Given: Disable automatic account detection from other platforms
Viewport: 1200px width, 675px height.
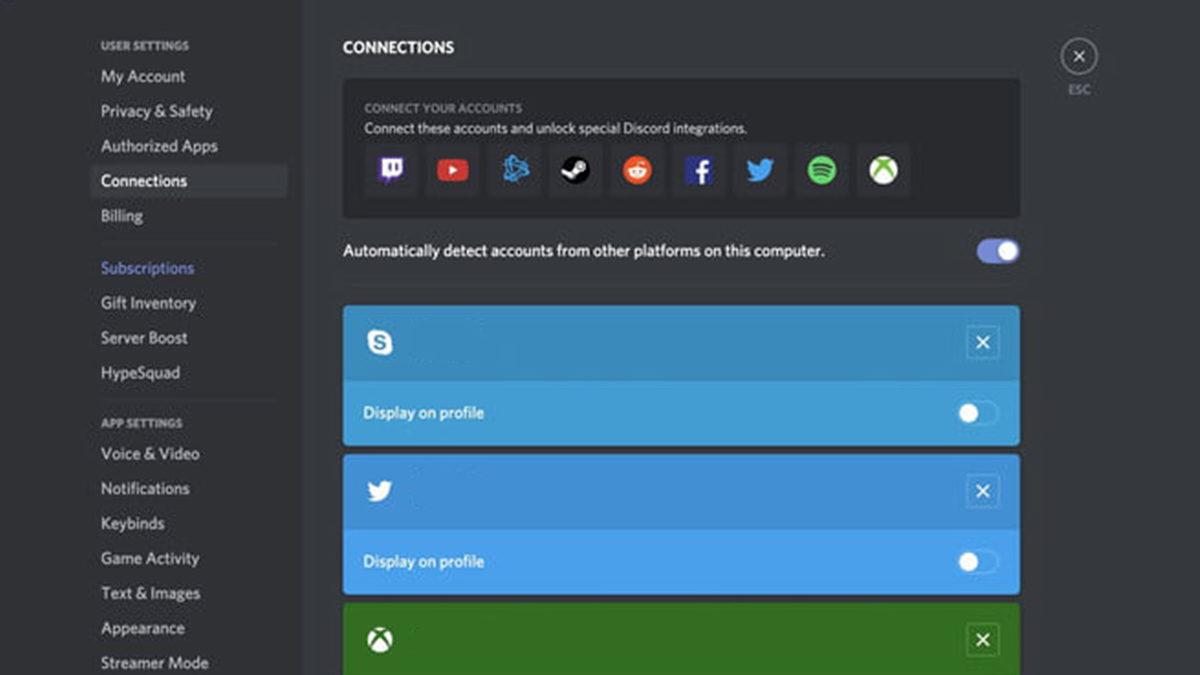Looking at the screenshot, I should (996, 251).
